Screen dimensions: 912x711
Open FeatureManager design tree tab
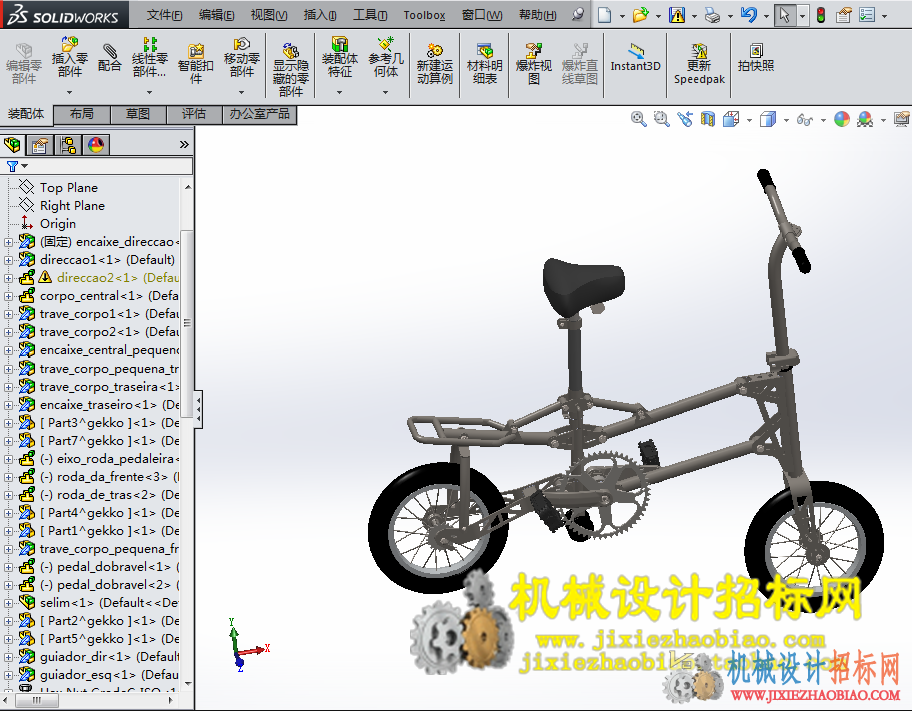(12, 145)
